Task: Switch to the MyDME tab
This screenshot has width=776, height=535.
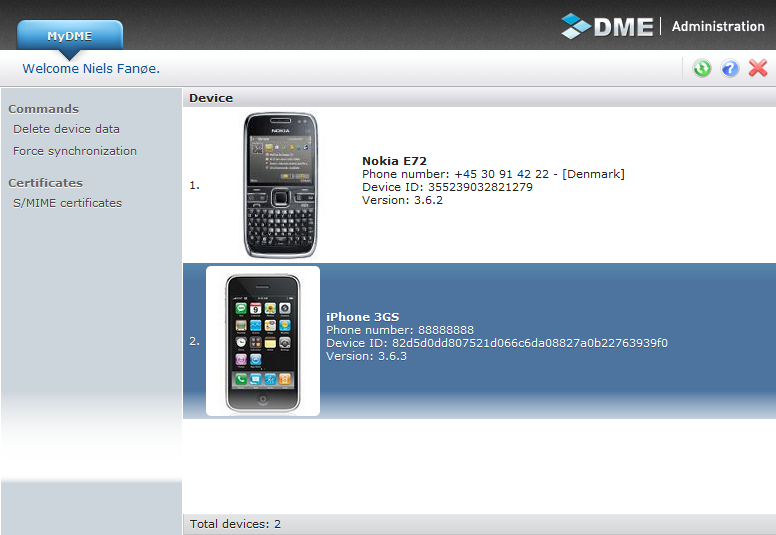Action: pyautogui.click(x=70, y=36)
